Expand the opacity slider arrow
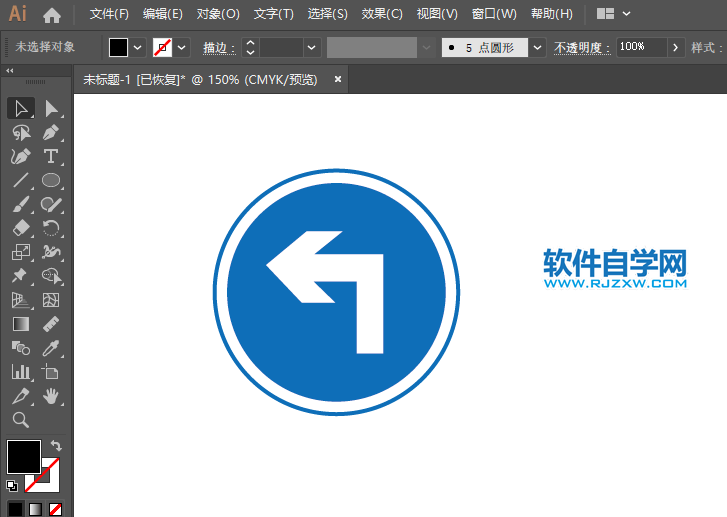Viewport: 727px width, 517px height. 676,47
